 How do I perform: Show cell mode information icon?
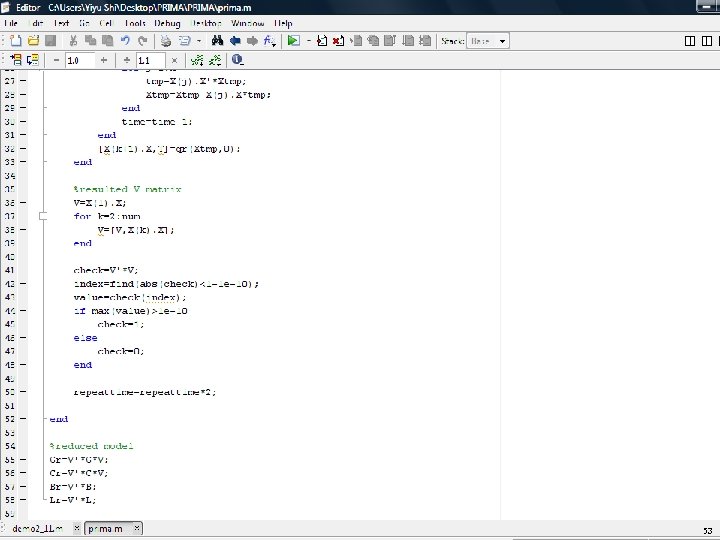click(x=237, y=60)
